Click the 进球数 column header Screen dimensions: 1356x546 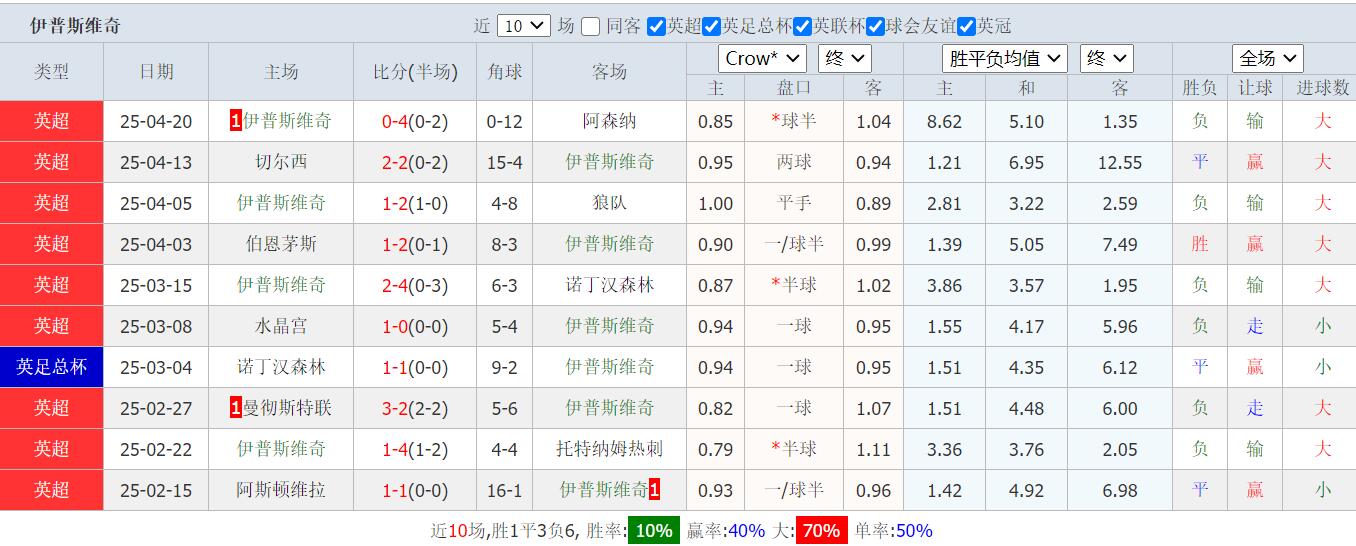[x=1322, y=88]
